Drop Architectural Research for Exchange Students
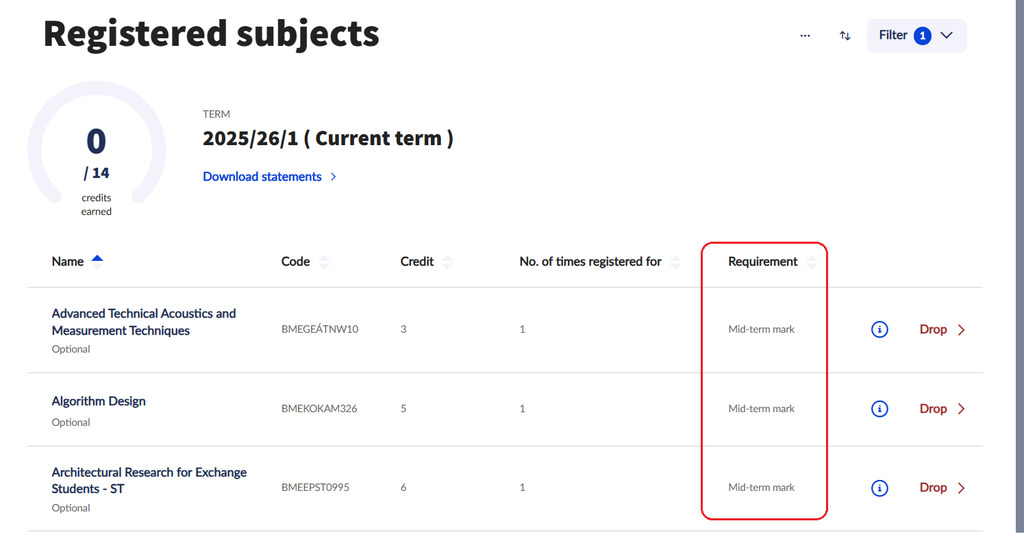 [x=942, y=488]
